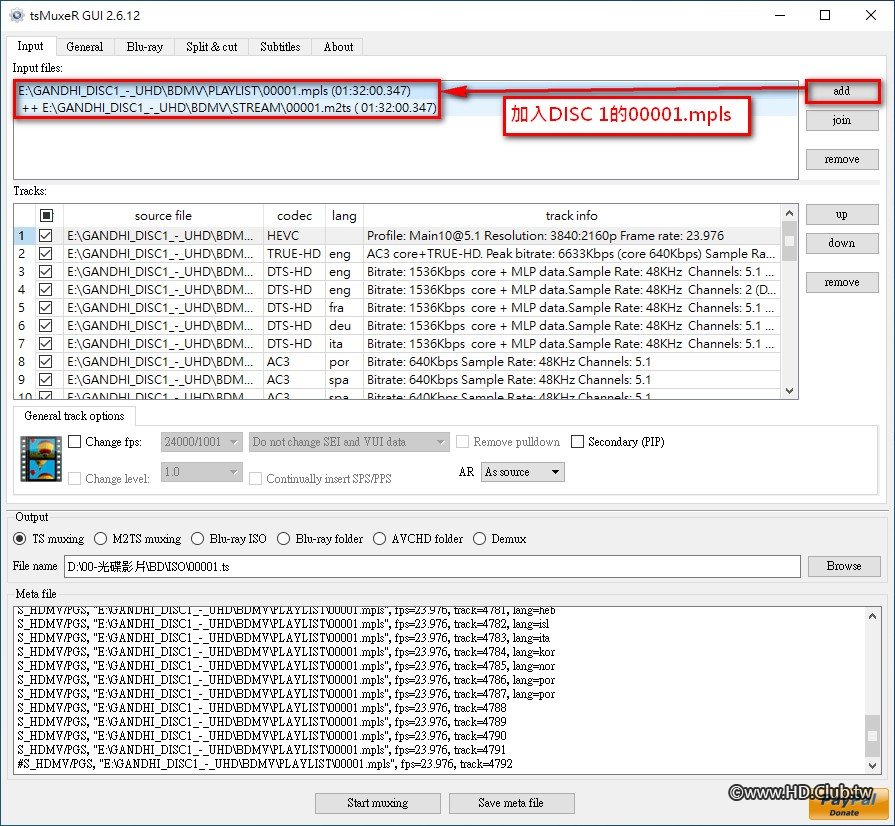Select track 7 DTS-HD ita row

[397, 344]
